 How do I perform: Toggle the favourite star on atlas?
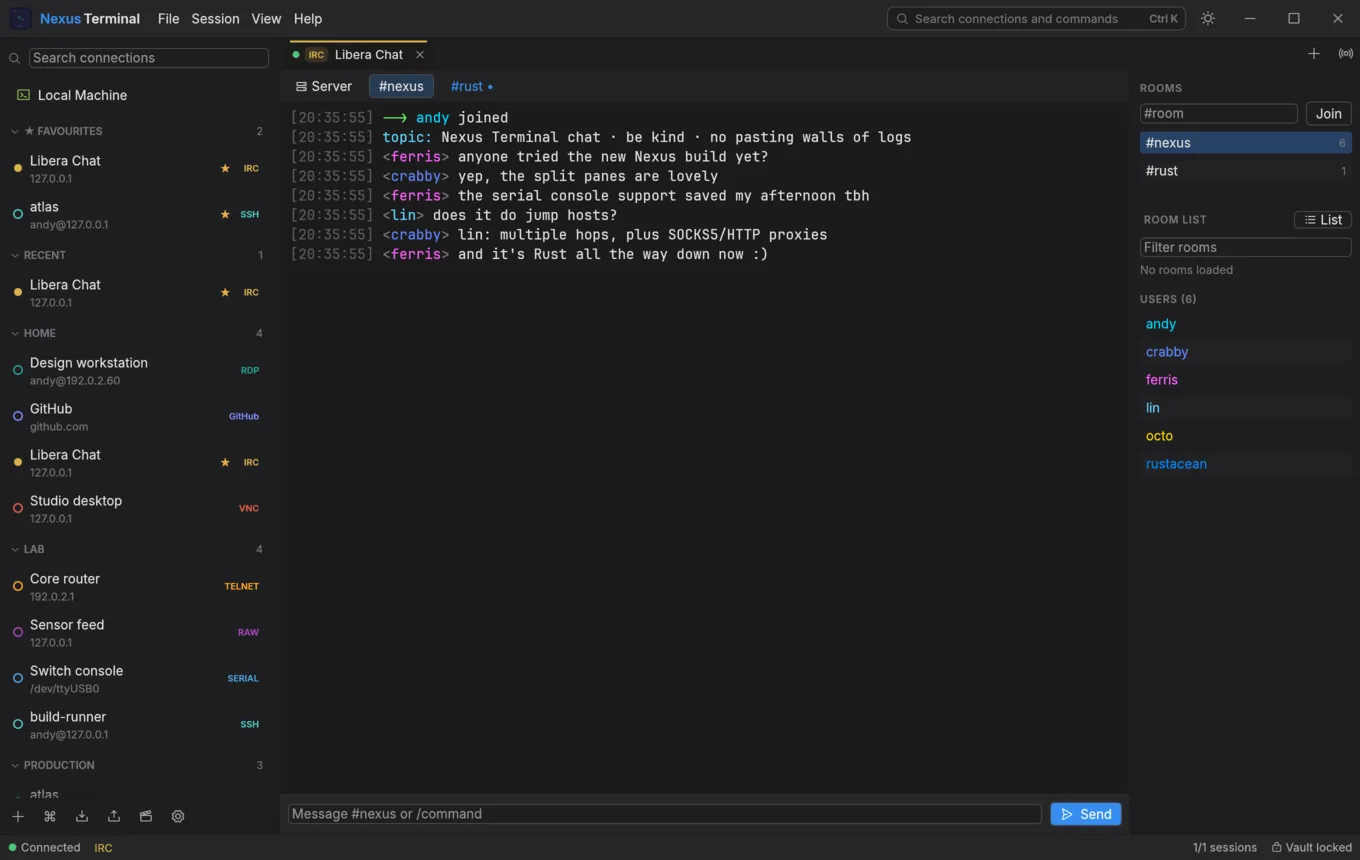[x=225, y=215]
